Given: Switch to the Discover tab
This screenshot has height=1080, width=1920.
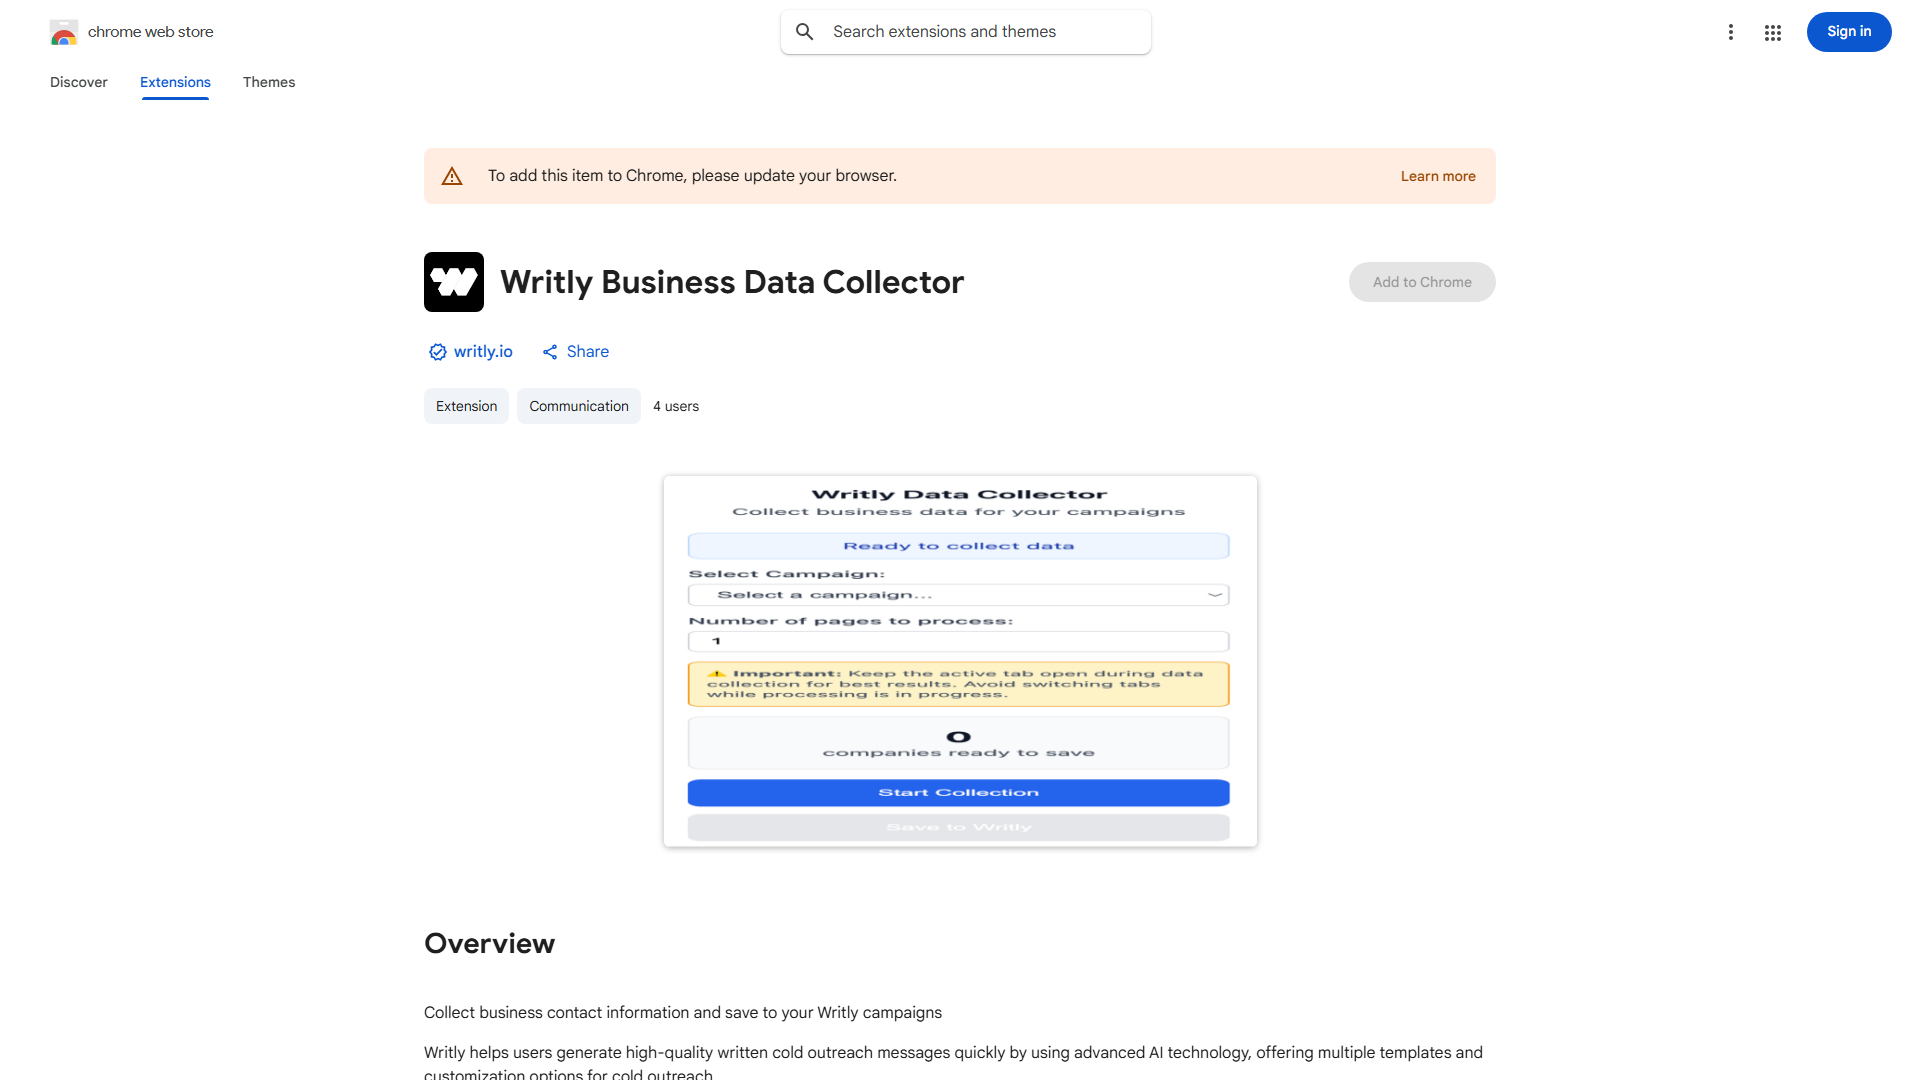Looking at the screenshot, I should coord(79,82).
